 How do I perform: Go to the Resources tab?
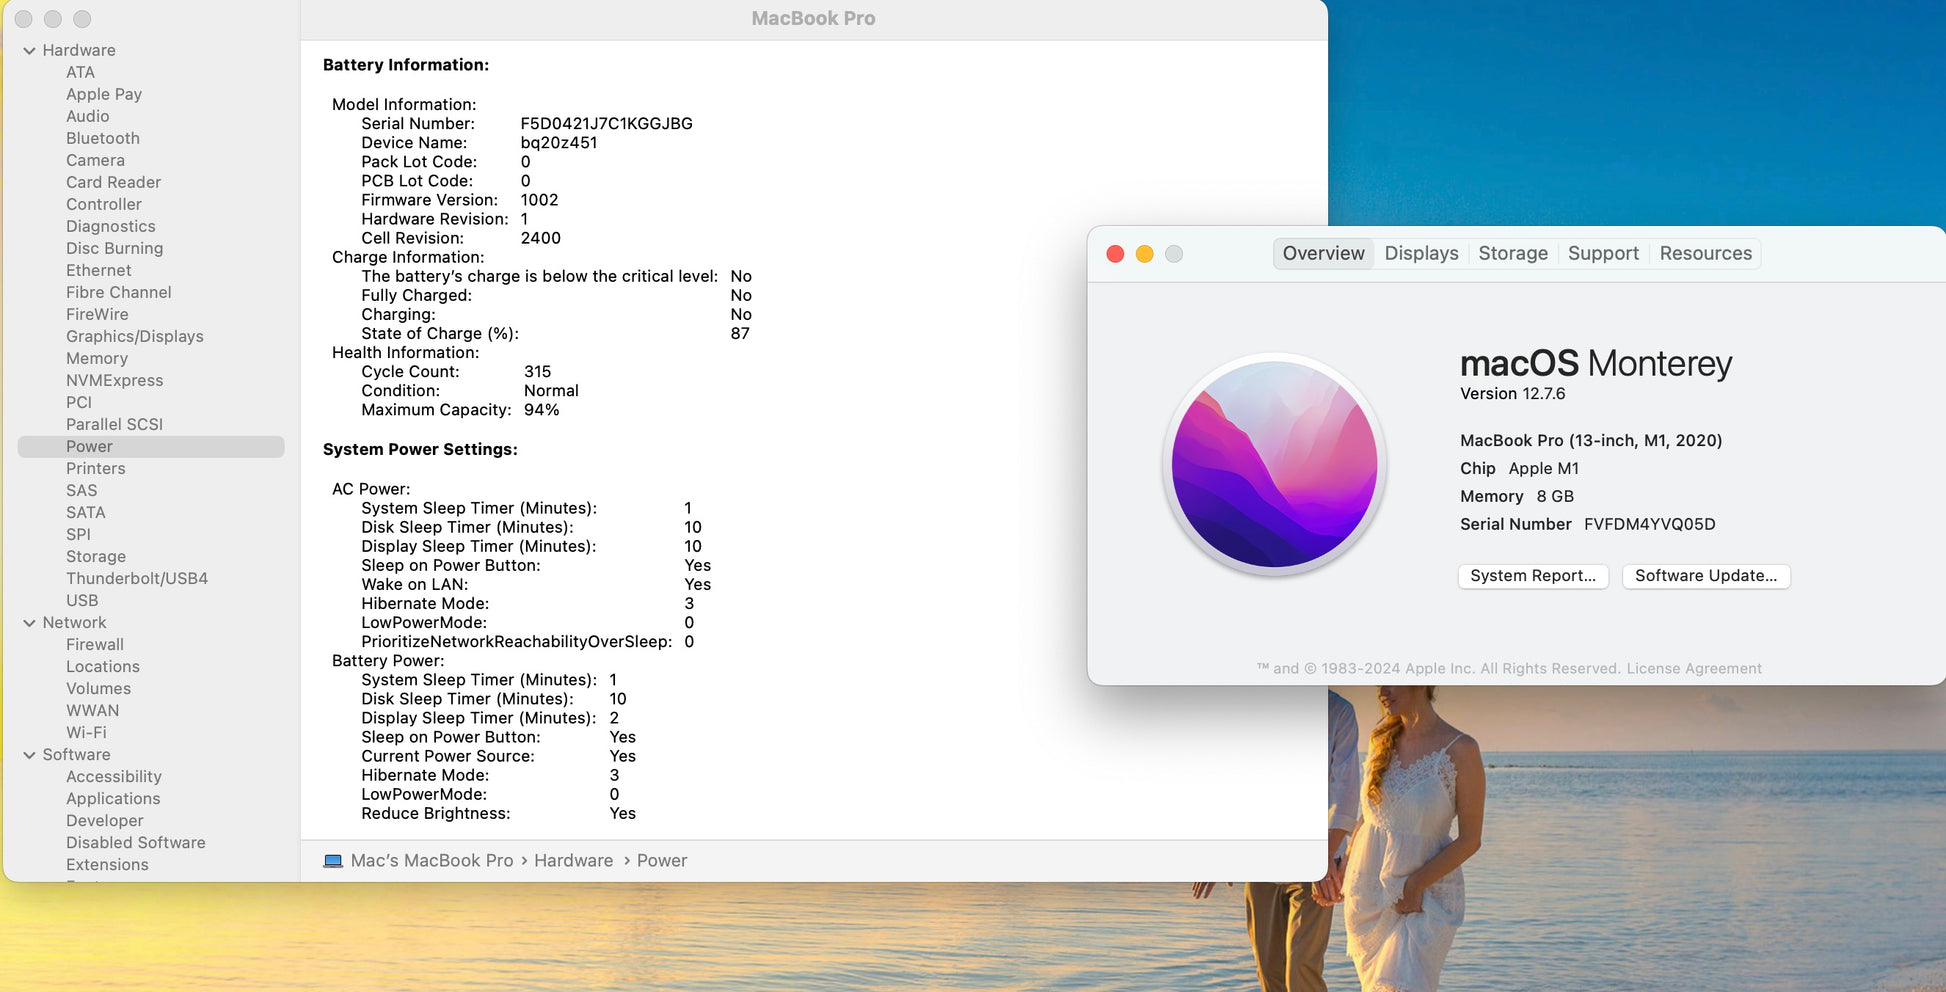(x=1705, y=254)
